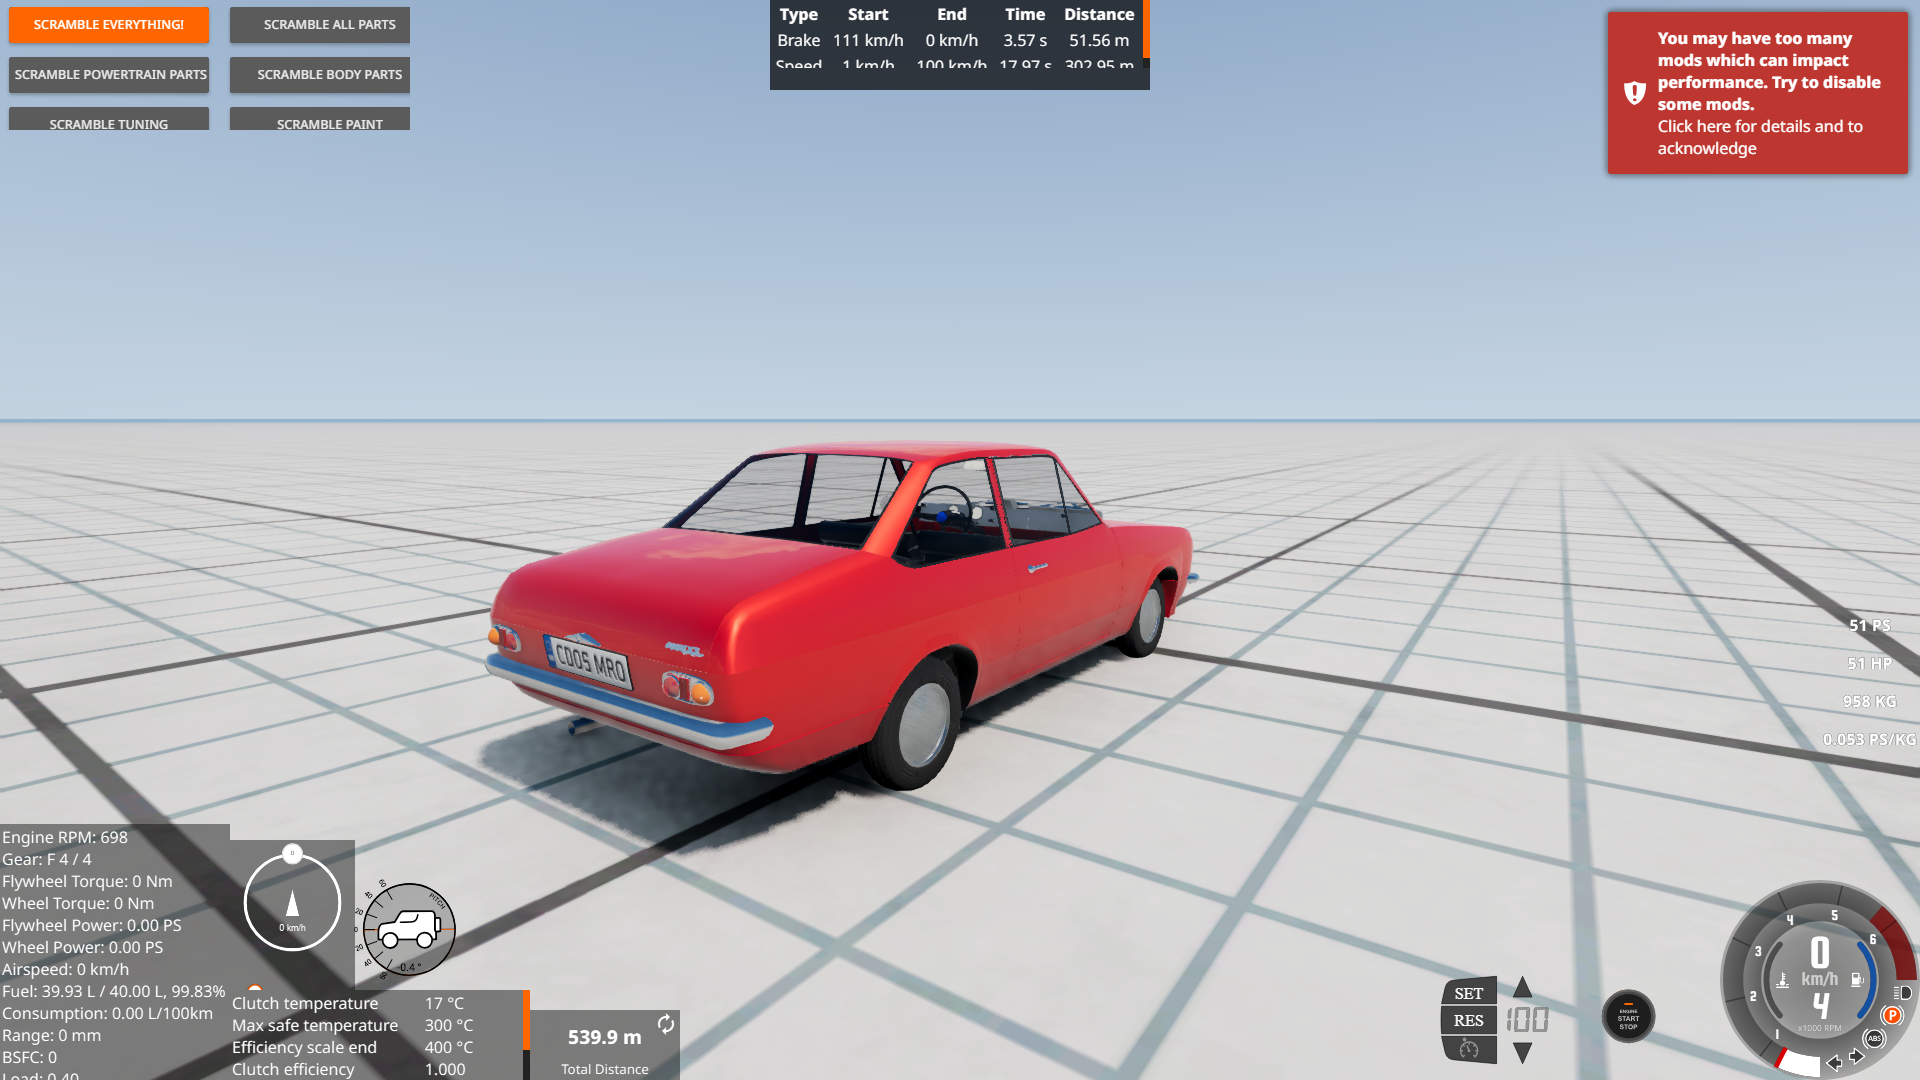The width and height of the screenshot is (1920, 1080).
Task: Click the pitch inclinometer vehicle icon
Action: tap(409, 929)
